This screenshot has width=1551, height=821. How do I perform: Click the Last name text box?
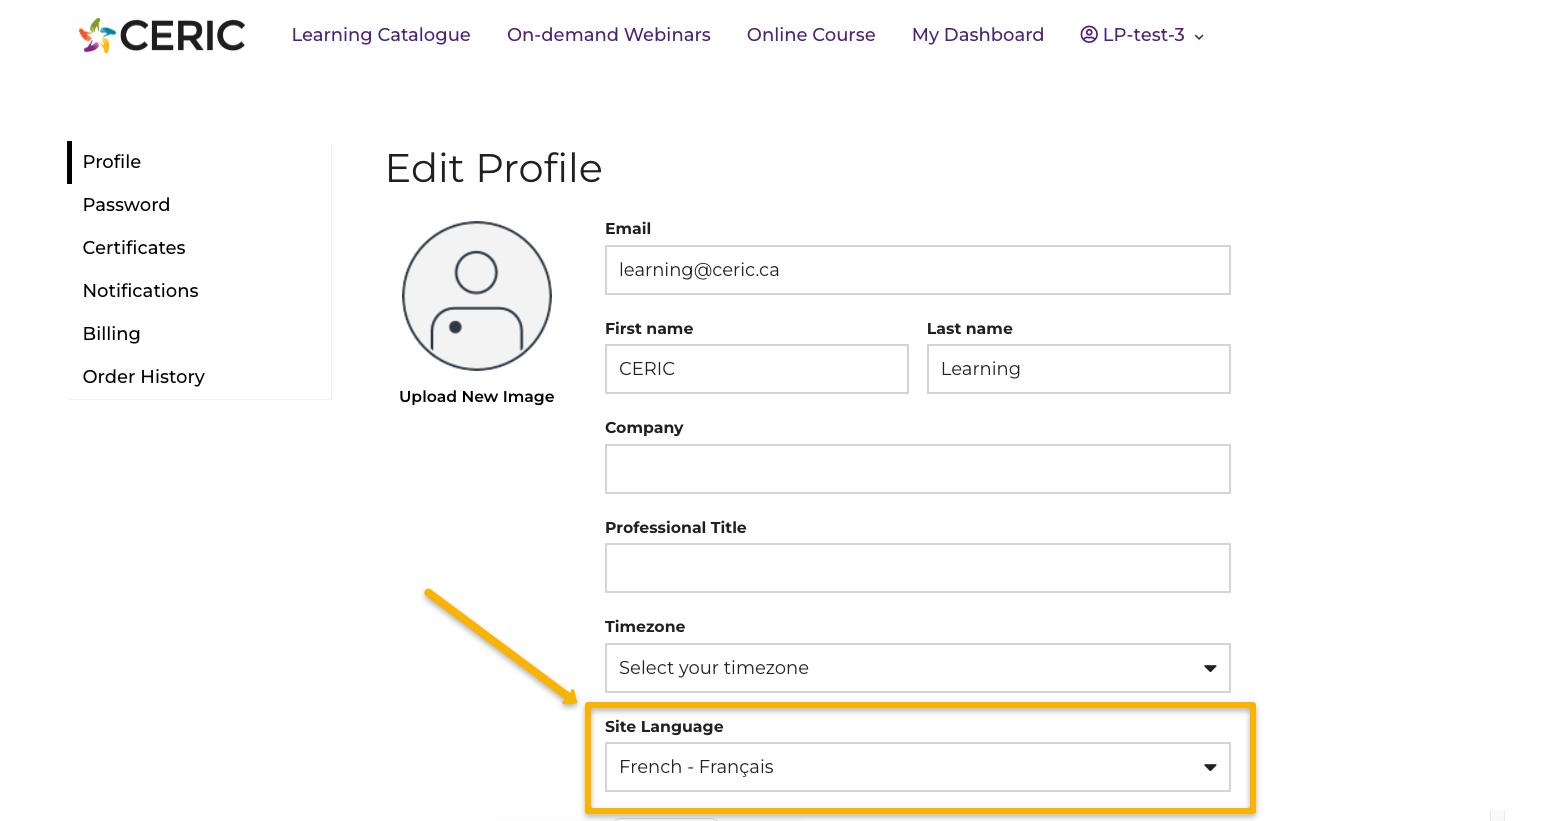tap(1078, 369)
